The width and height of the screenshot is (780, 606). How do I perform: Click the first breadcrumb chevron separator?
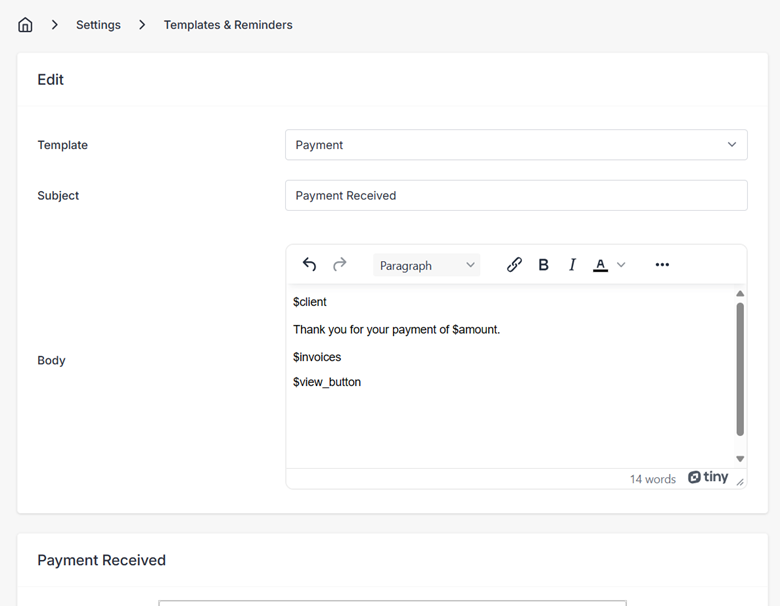(x=55, y=25)
